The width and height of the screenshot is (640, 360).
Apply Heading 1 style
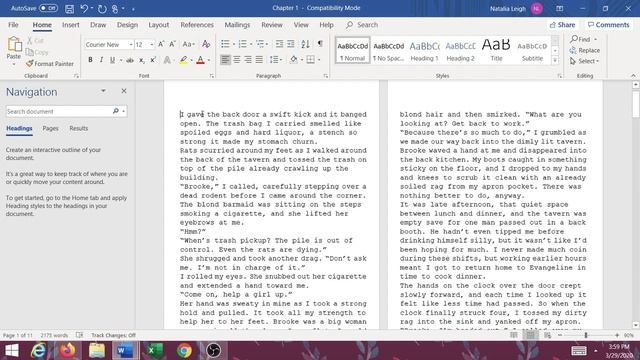[x=424, y=51]
